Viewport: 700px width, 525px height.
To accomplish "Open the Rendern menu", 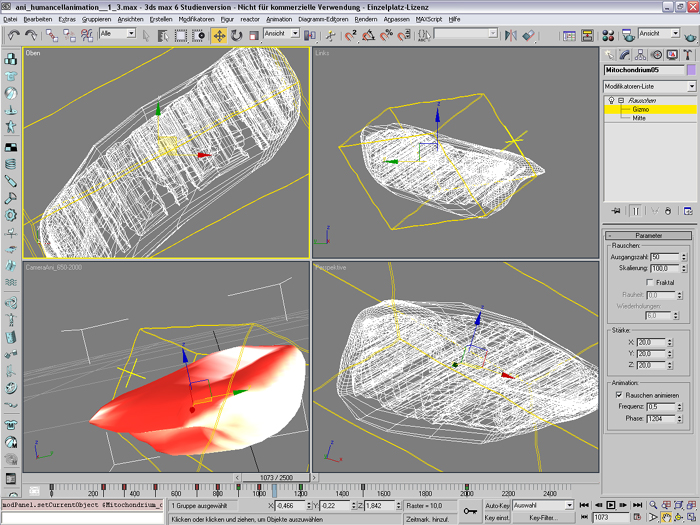I will [366, 19].
